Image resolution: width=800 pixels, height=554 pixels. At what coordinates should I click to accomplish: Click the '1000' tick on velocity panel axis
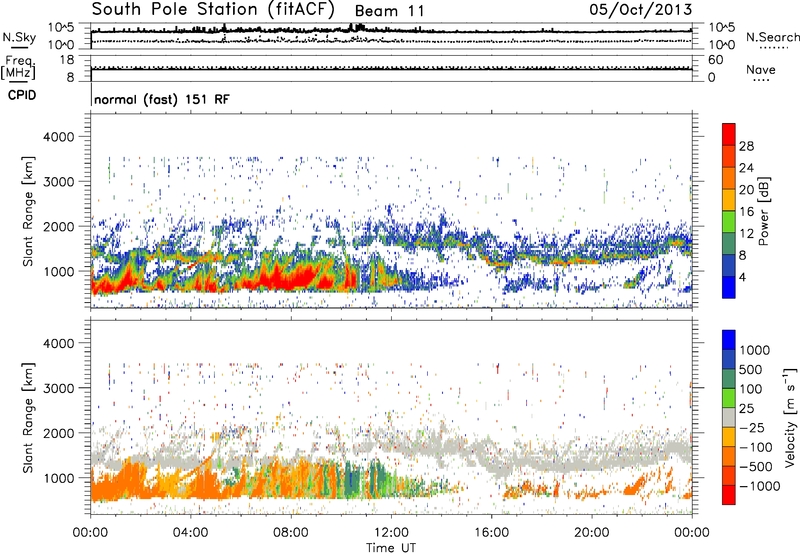(x=58, y=478)
